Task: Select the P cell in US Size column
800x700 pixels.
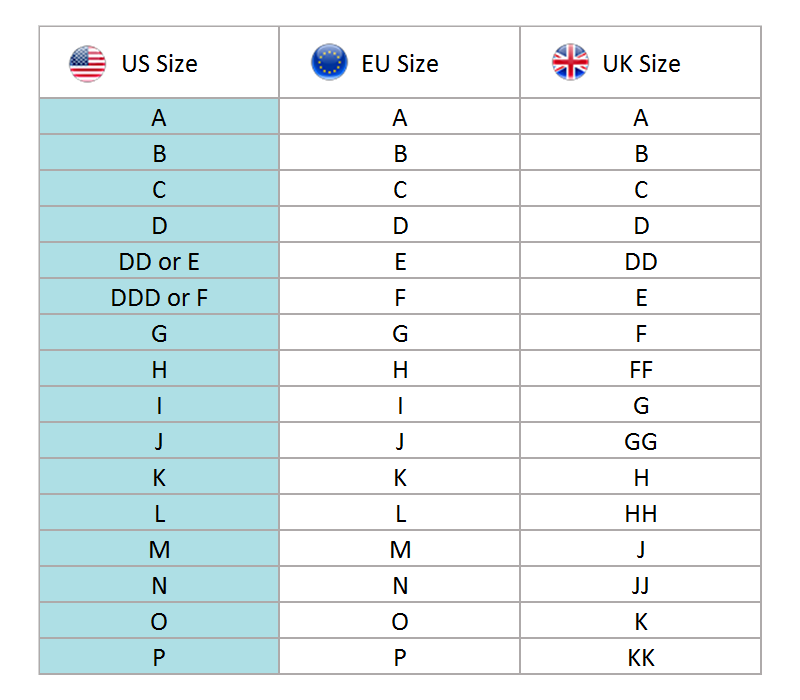Action: click(x=159, y=657)
